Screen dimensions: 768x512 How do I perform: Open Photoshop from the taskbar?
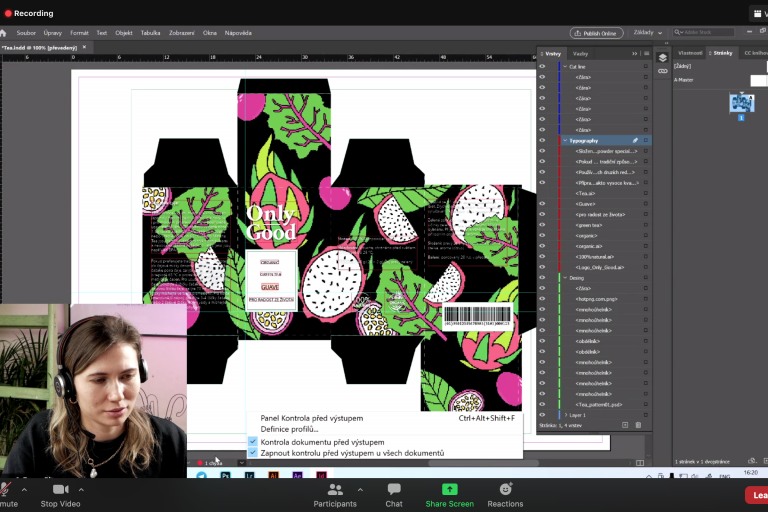point(226,477)
